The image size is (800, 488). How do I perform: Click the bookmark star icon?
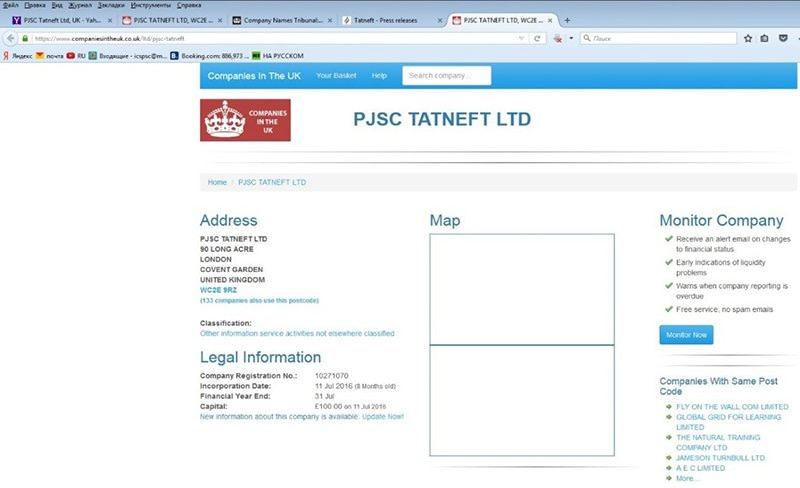pos(747,38)
